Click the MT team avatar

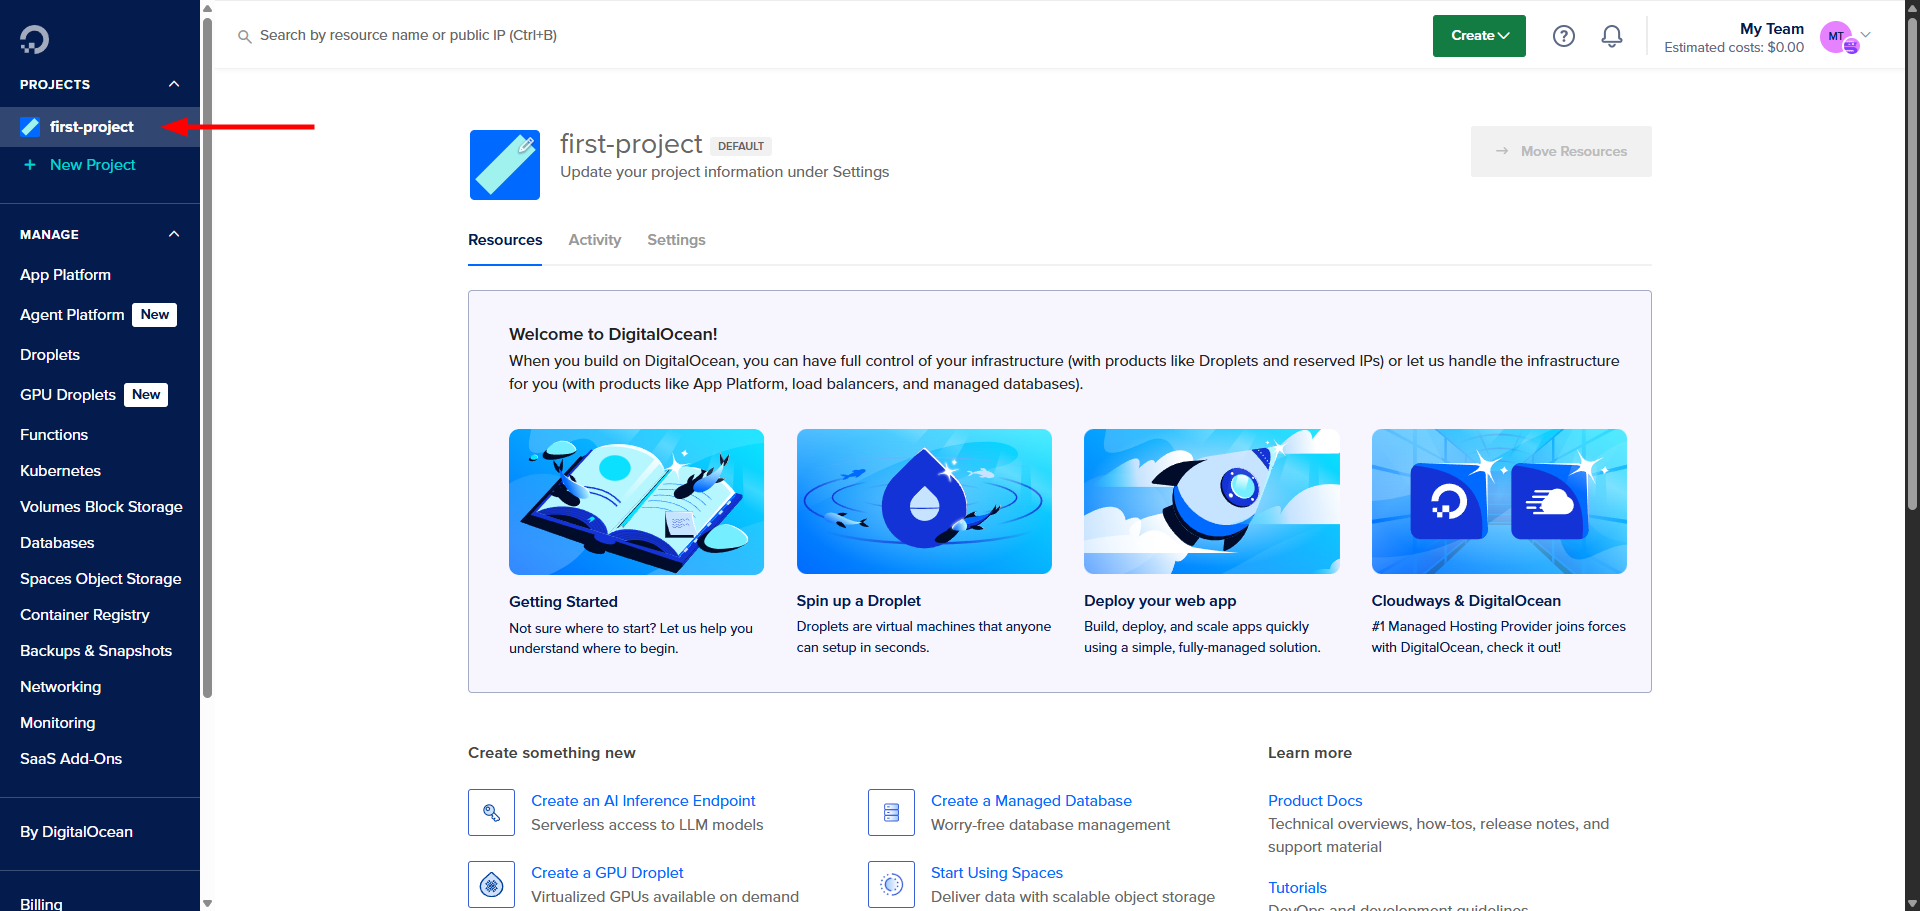coord(1836,37)
